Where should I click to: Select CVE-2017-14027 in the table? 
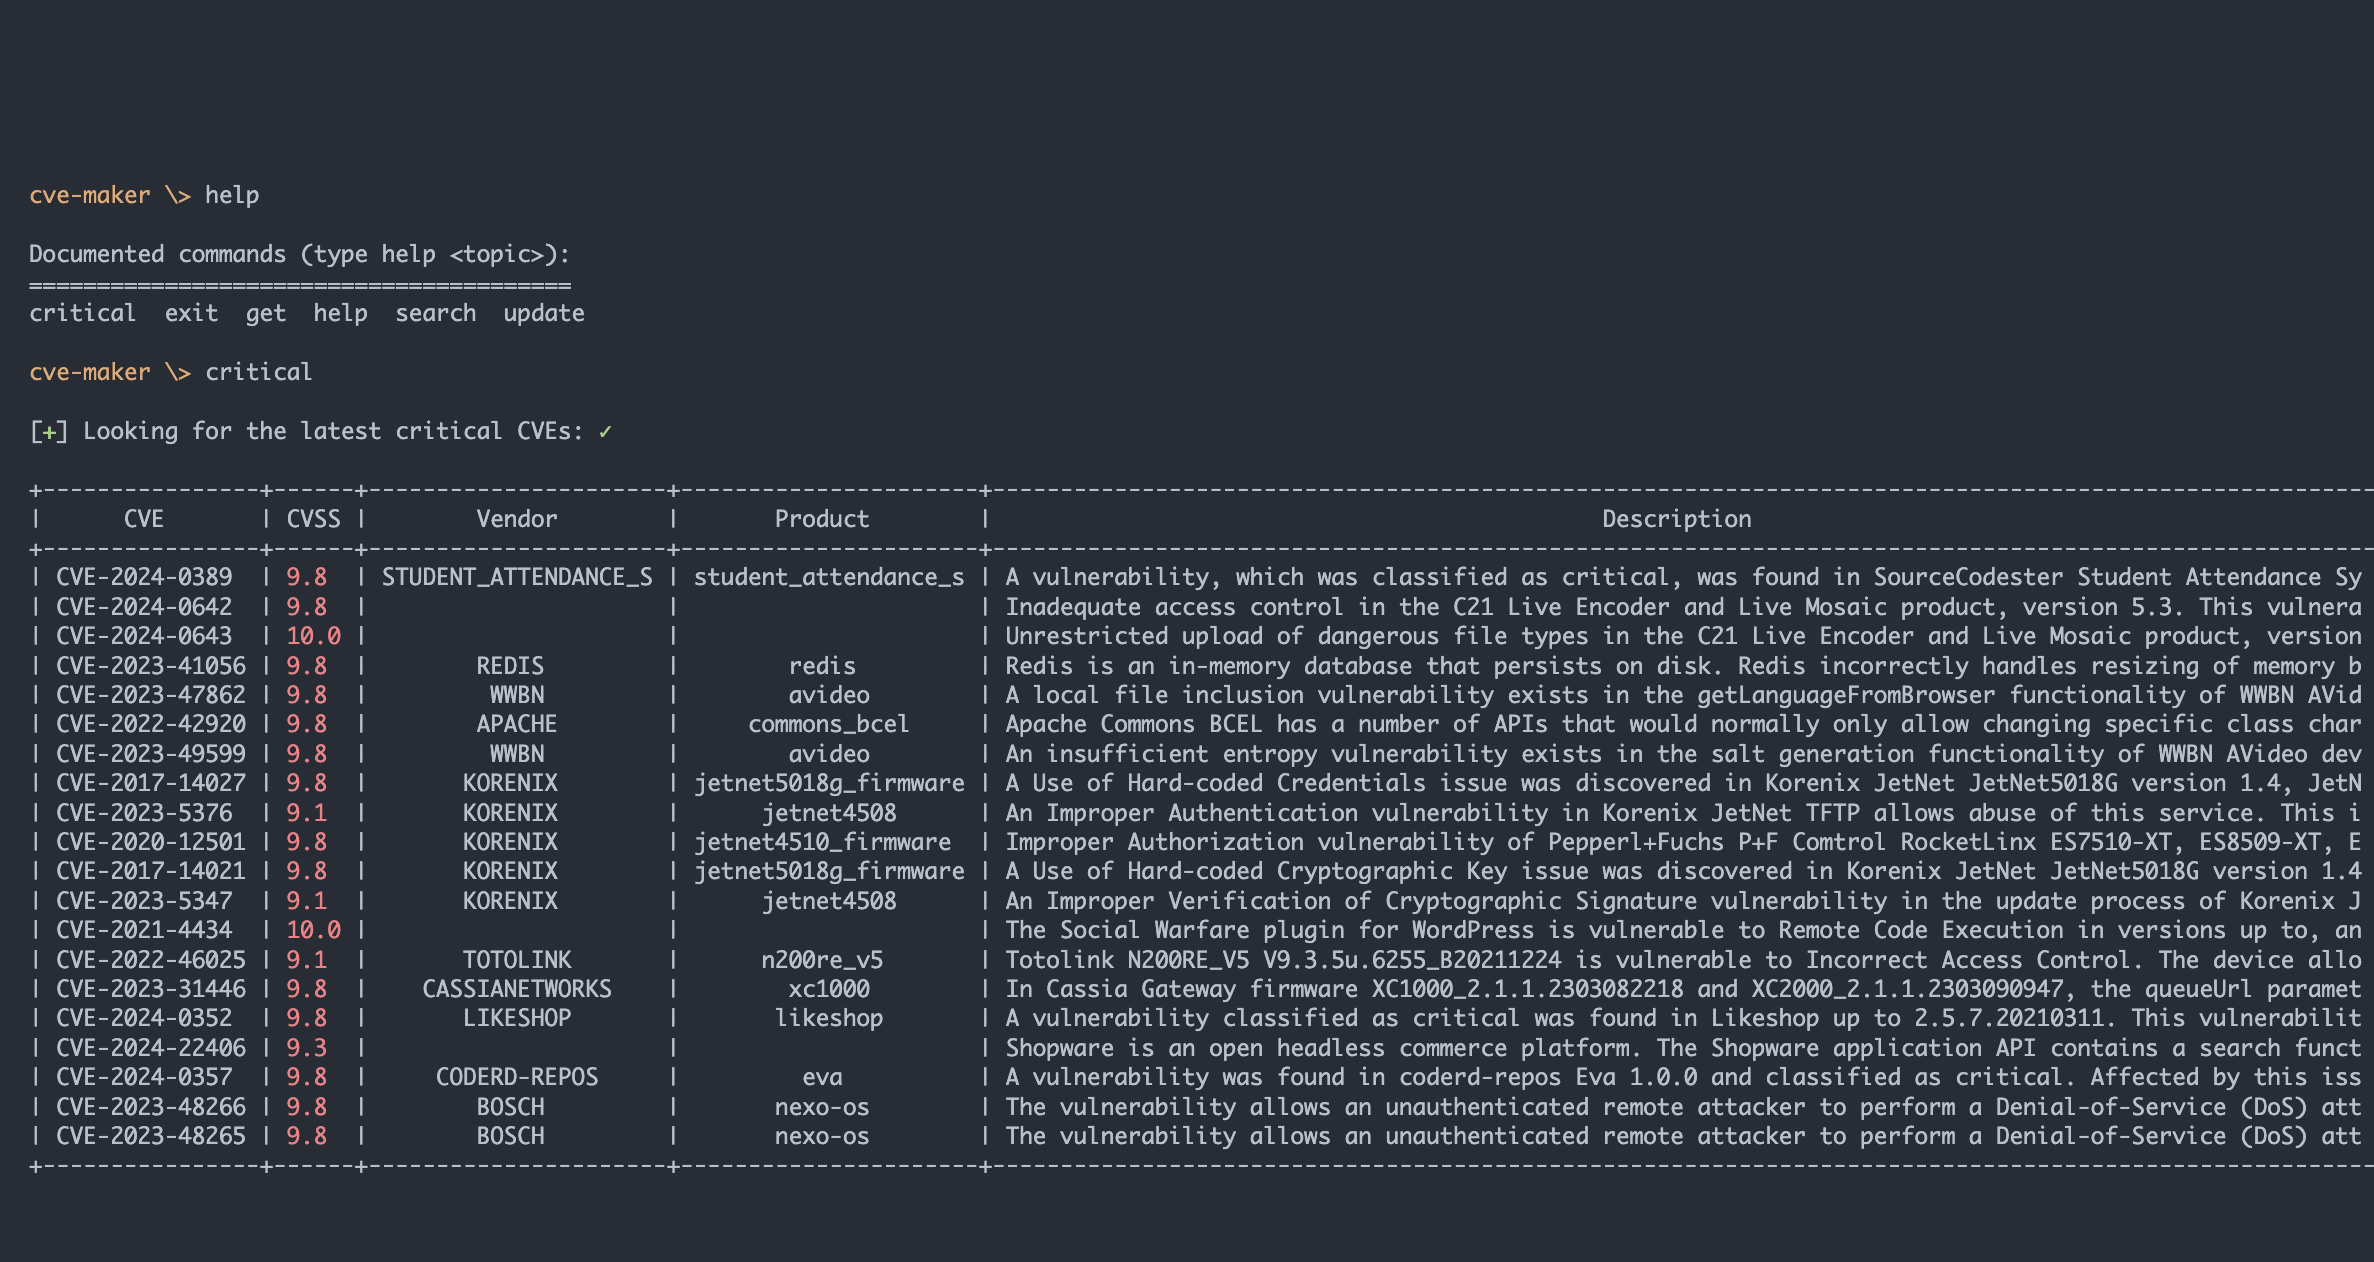click(x=151, y=783)
